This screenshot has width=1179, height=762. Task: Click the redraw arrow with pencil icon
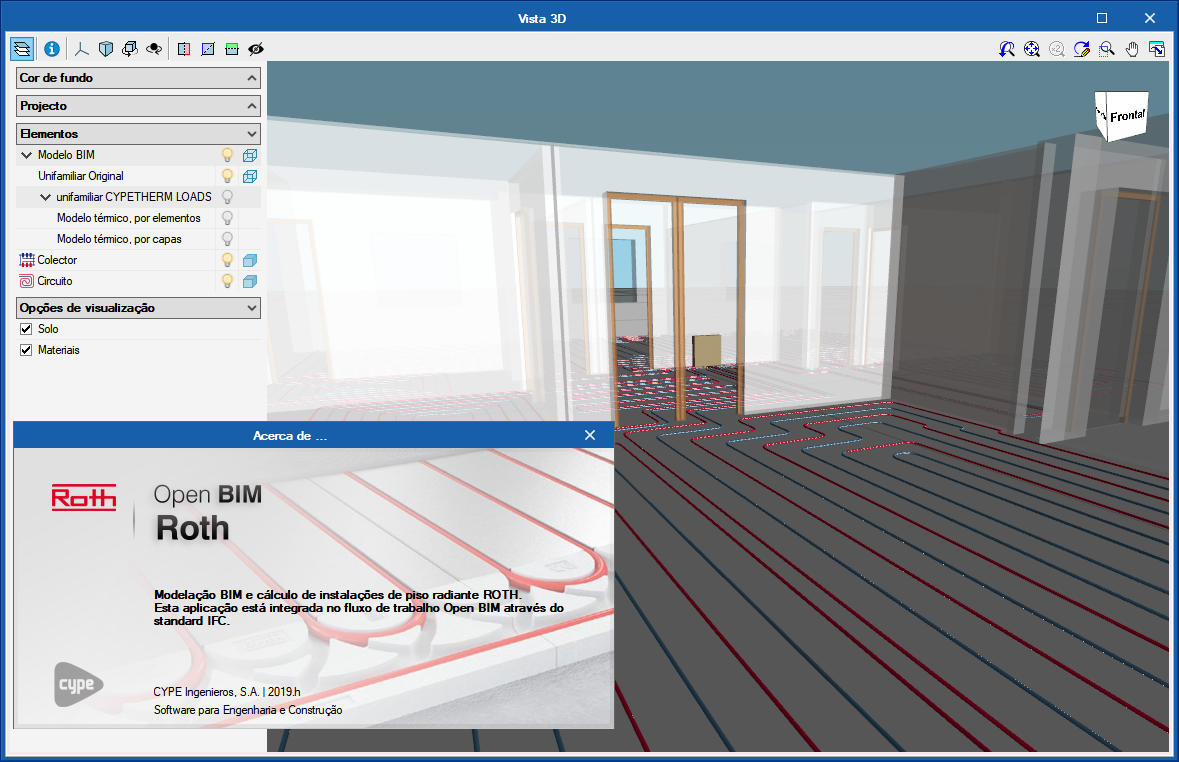[x=1082, y=49]
